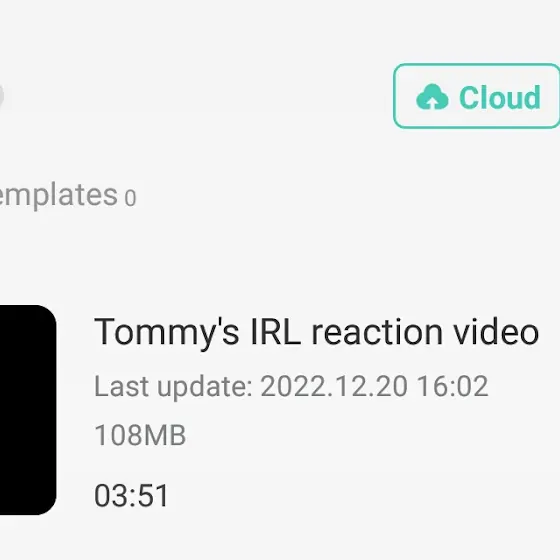This screenshot has height=560, width=560.
Task: Select the black project thumbnail
Action: pos(28,410)
